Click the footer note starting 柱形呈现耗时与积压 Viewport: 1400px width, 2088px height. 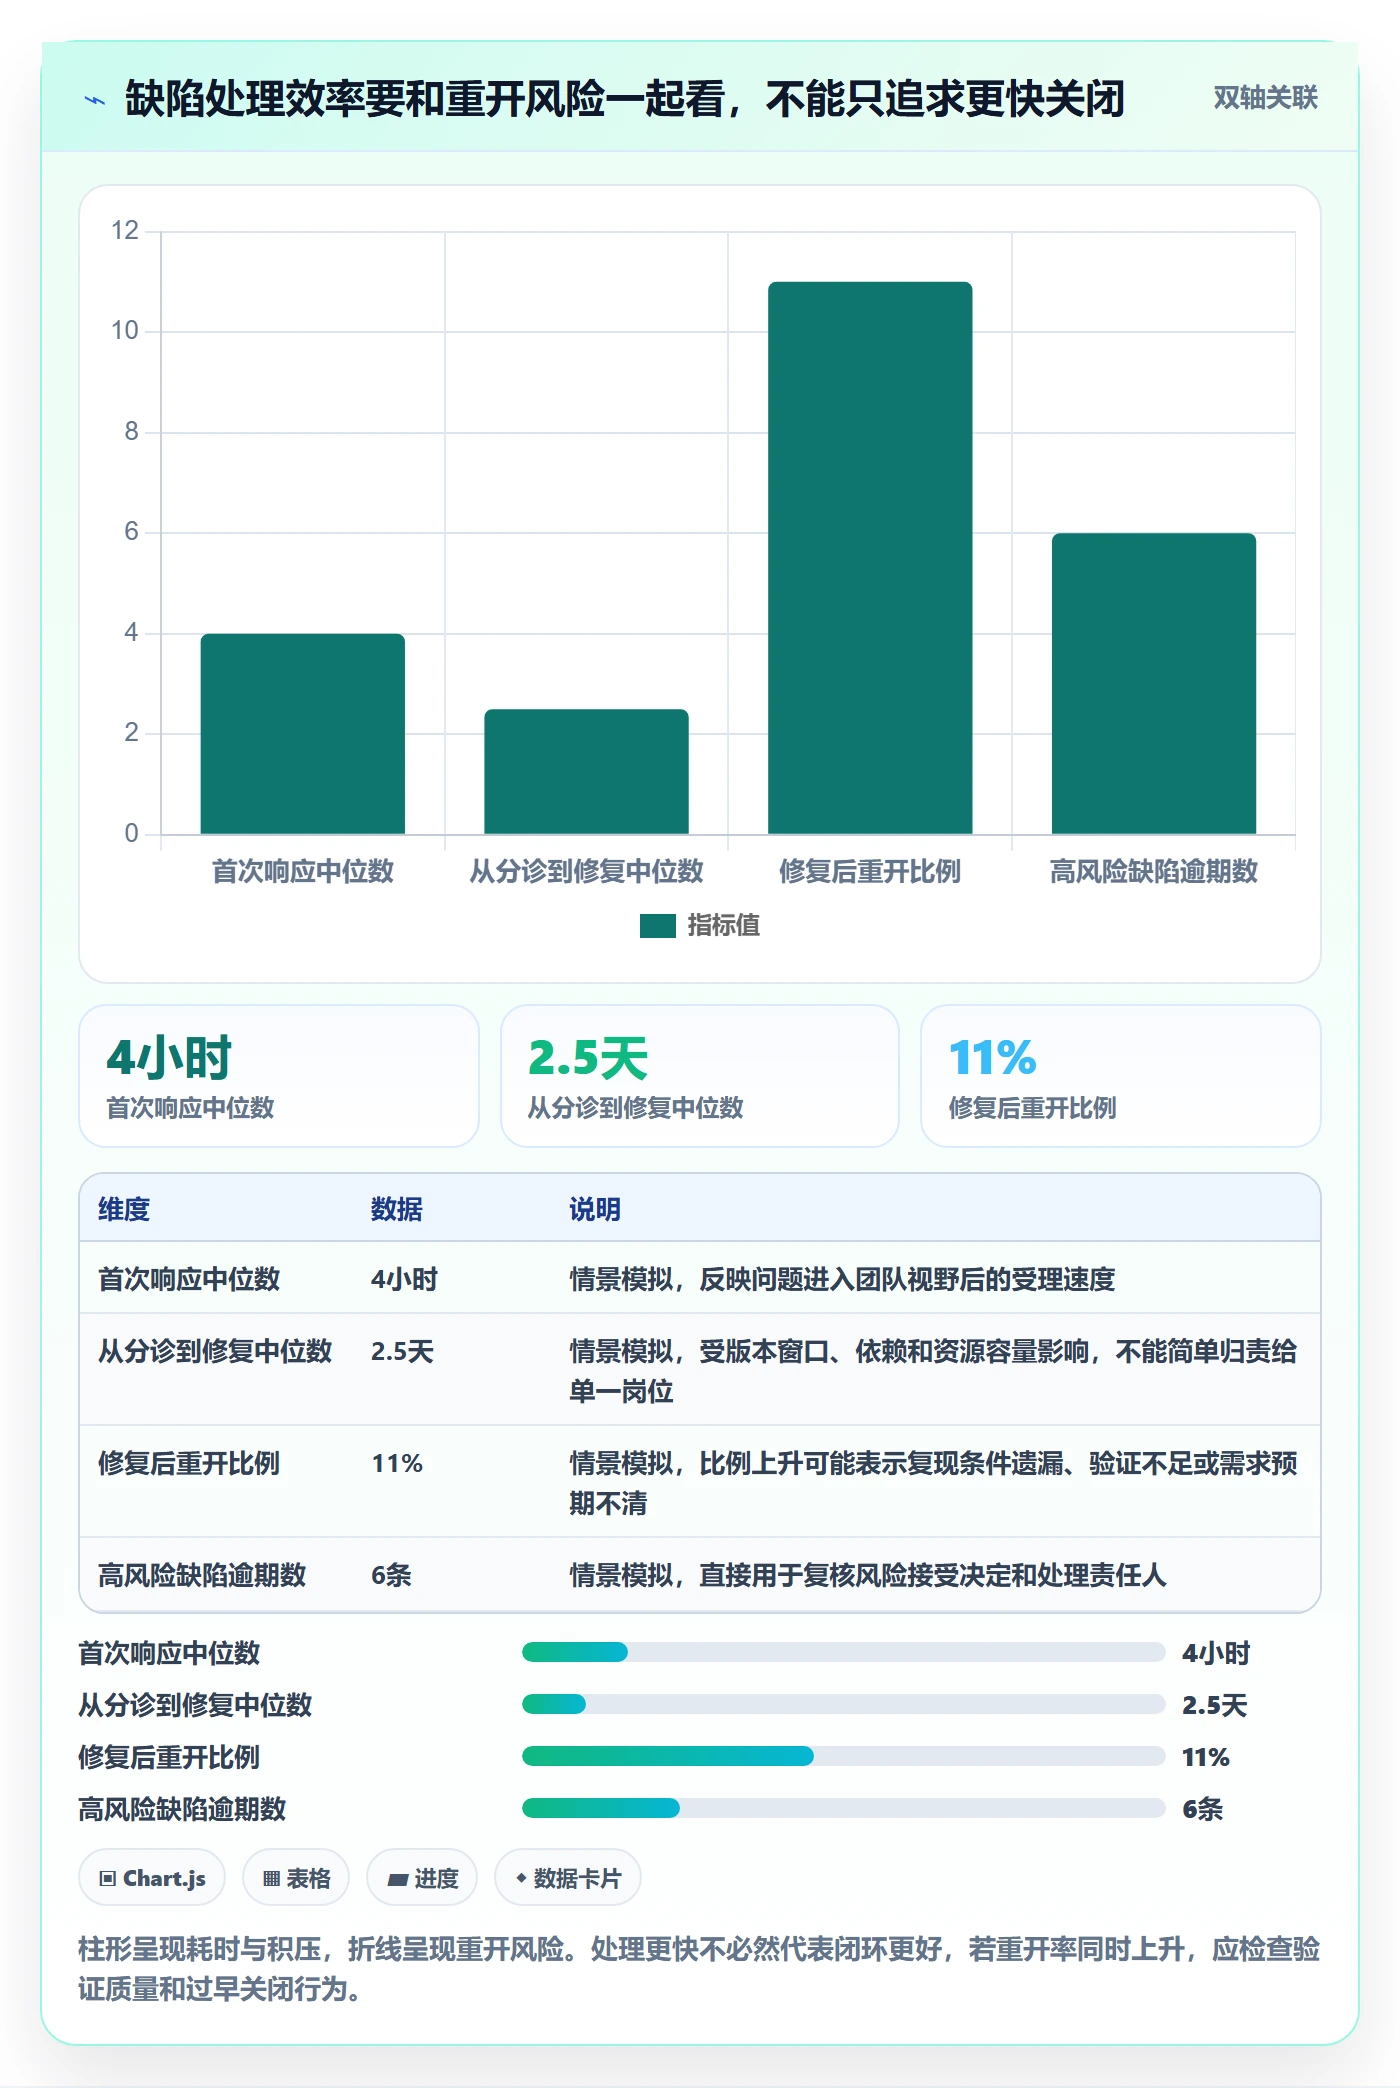tap(699, 1968)
